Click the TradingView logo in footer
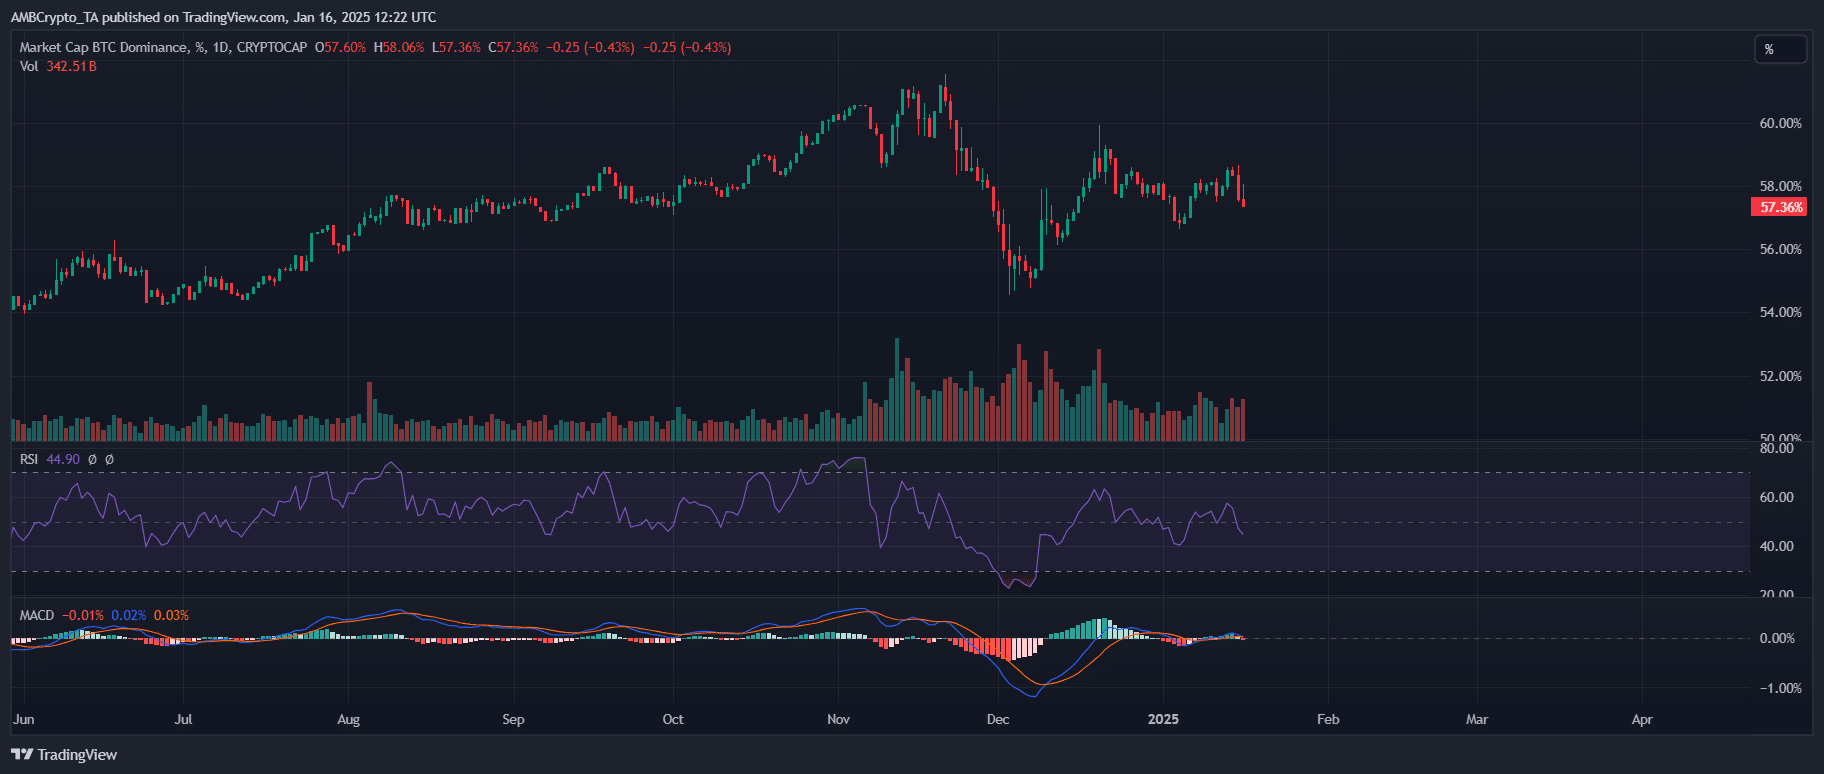 tap(64, 755)
